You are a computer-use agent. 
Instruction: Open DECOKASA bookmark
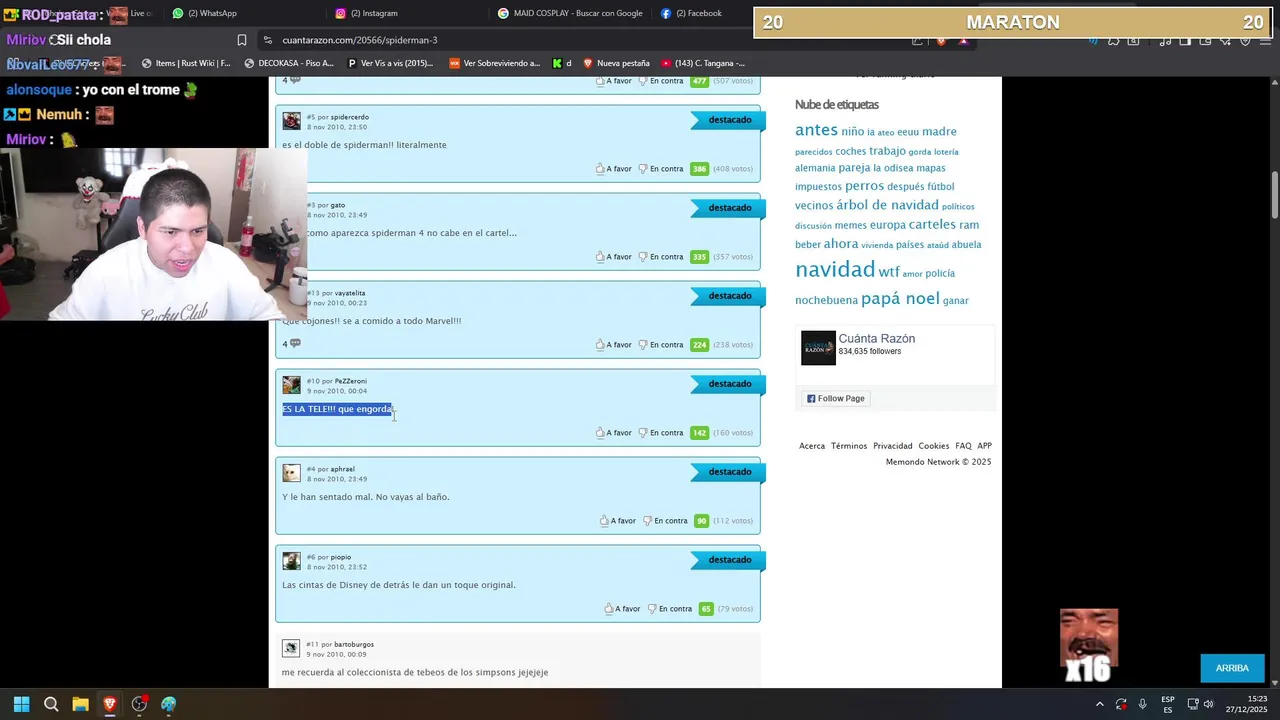(x=289, y=63)
